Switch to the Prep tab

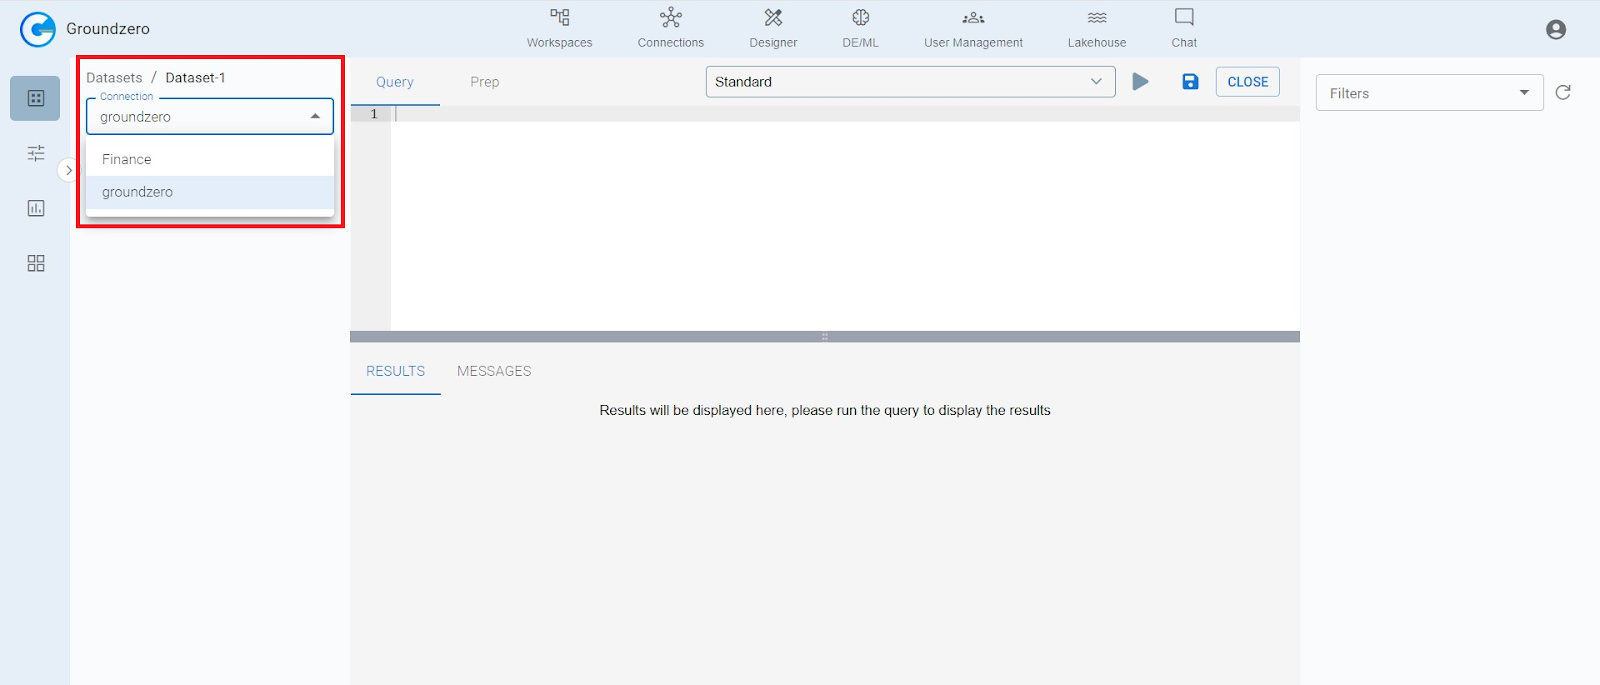pos(484,82)
